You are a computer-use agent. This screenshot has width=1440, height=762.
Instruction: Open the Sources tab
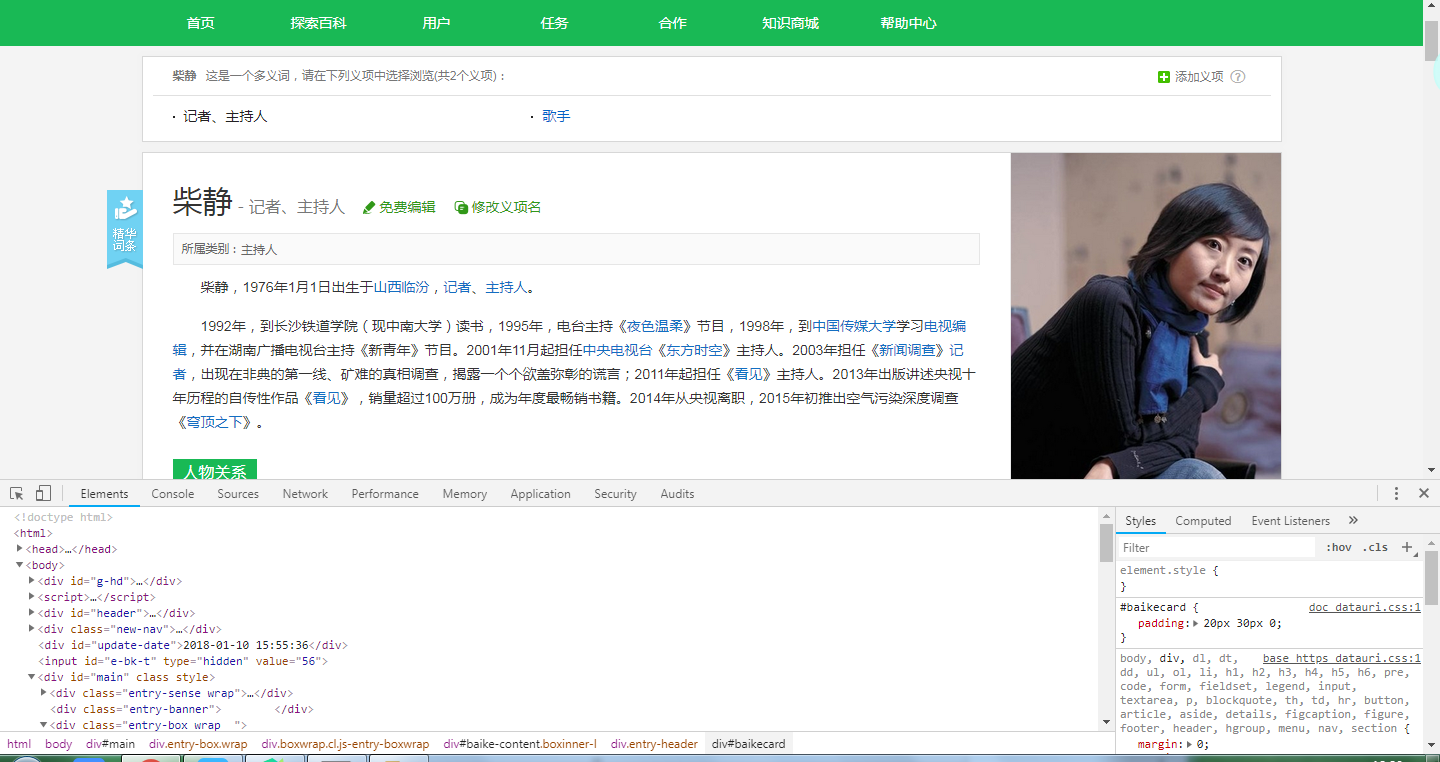click(x=238, y=494)
